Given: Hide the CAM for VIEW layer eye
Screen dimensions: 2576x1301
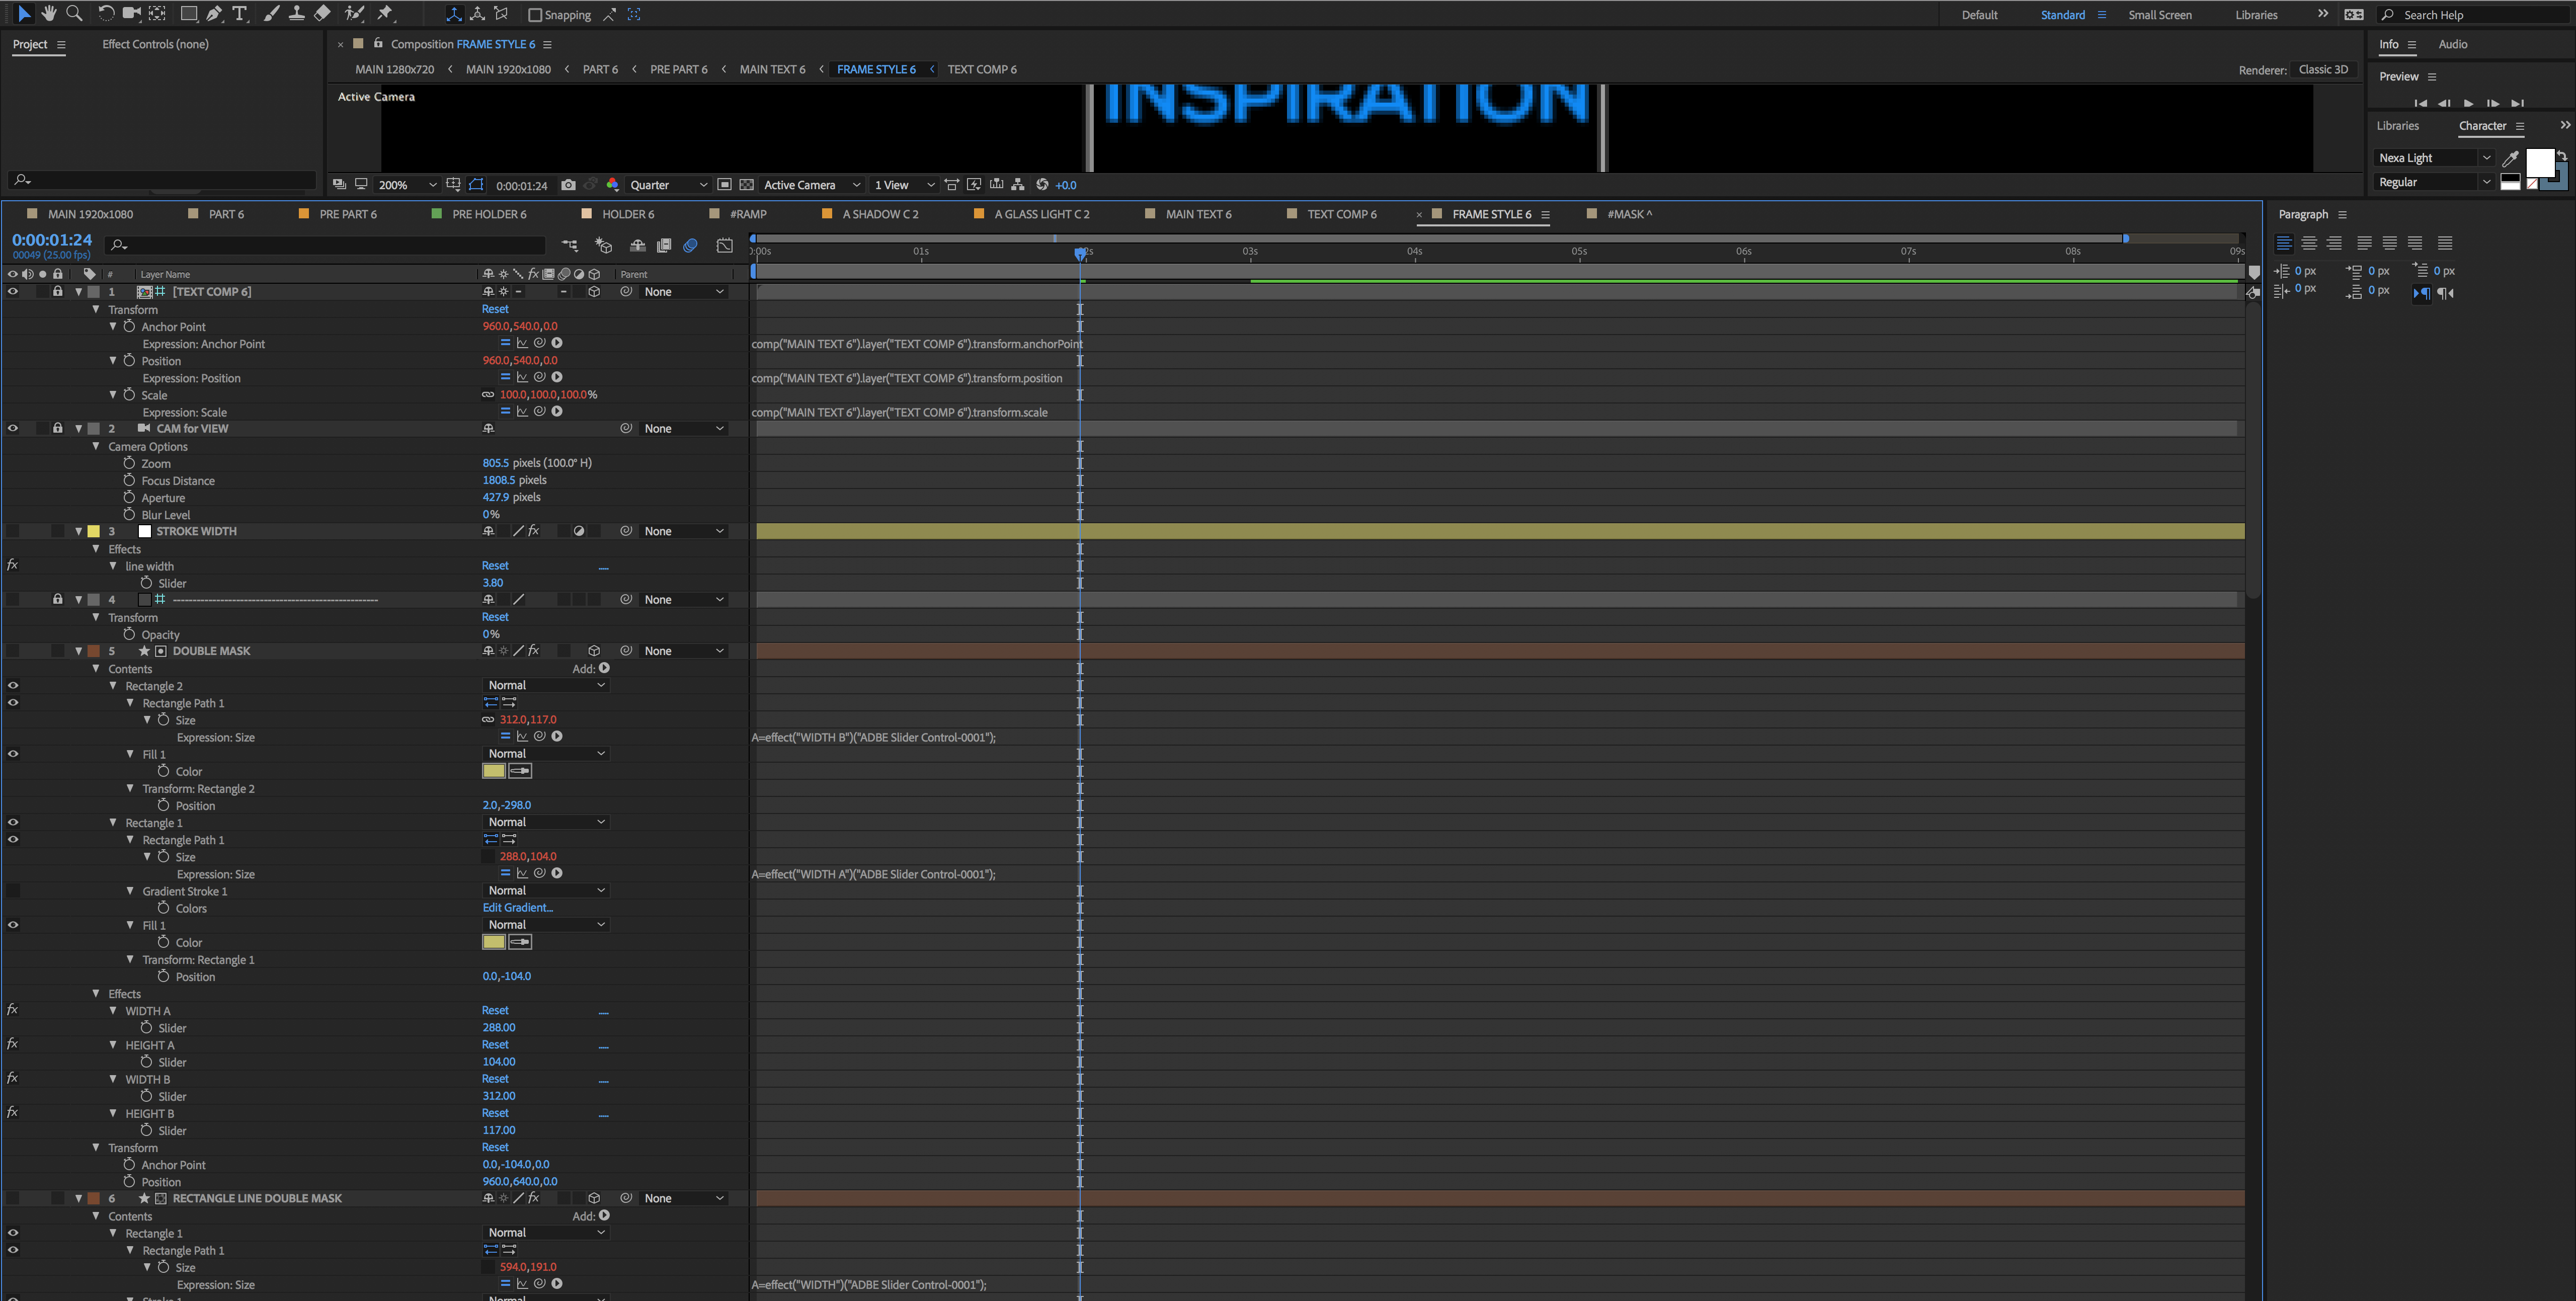Looking at the screenshot, I should [x=13, y=428].
